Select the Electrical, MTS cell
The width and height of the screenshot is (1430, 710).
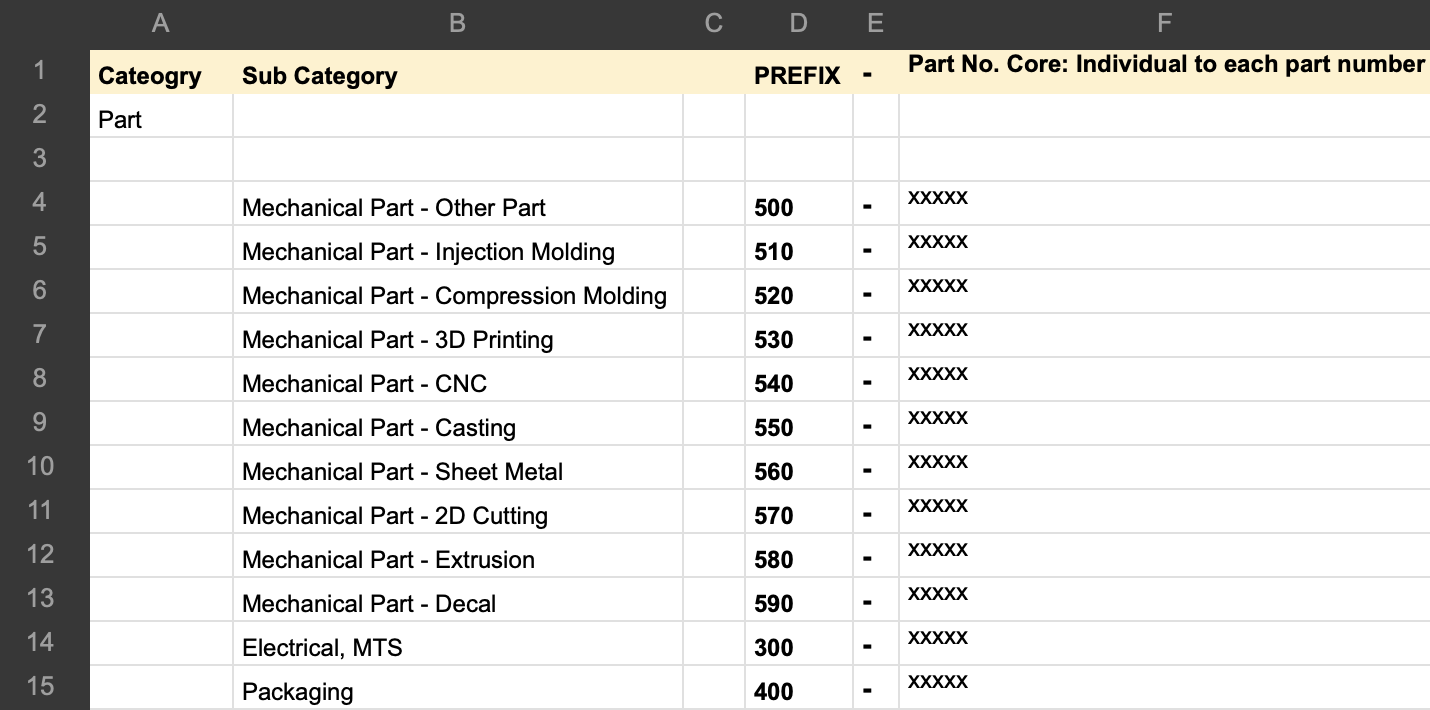[x=322, y=646]
